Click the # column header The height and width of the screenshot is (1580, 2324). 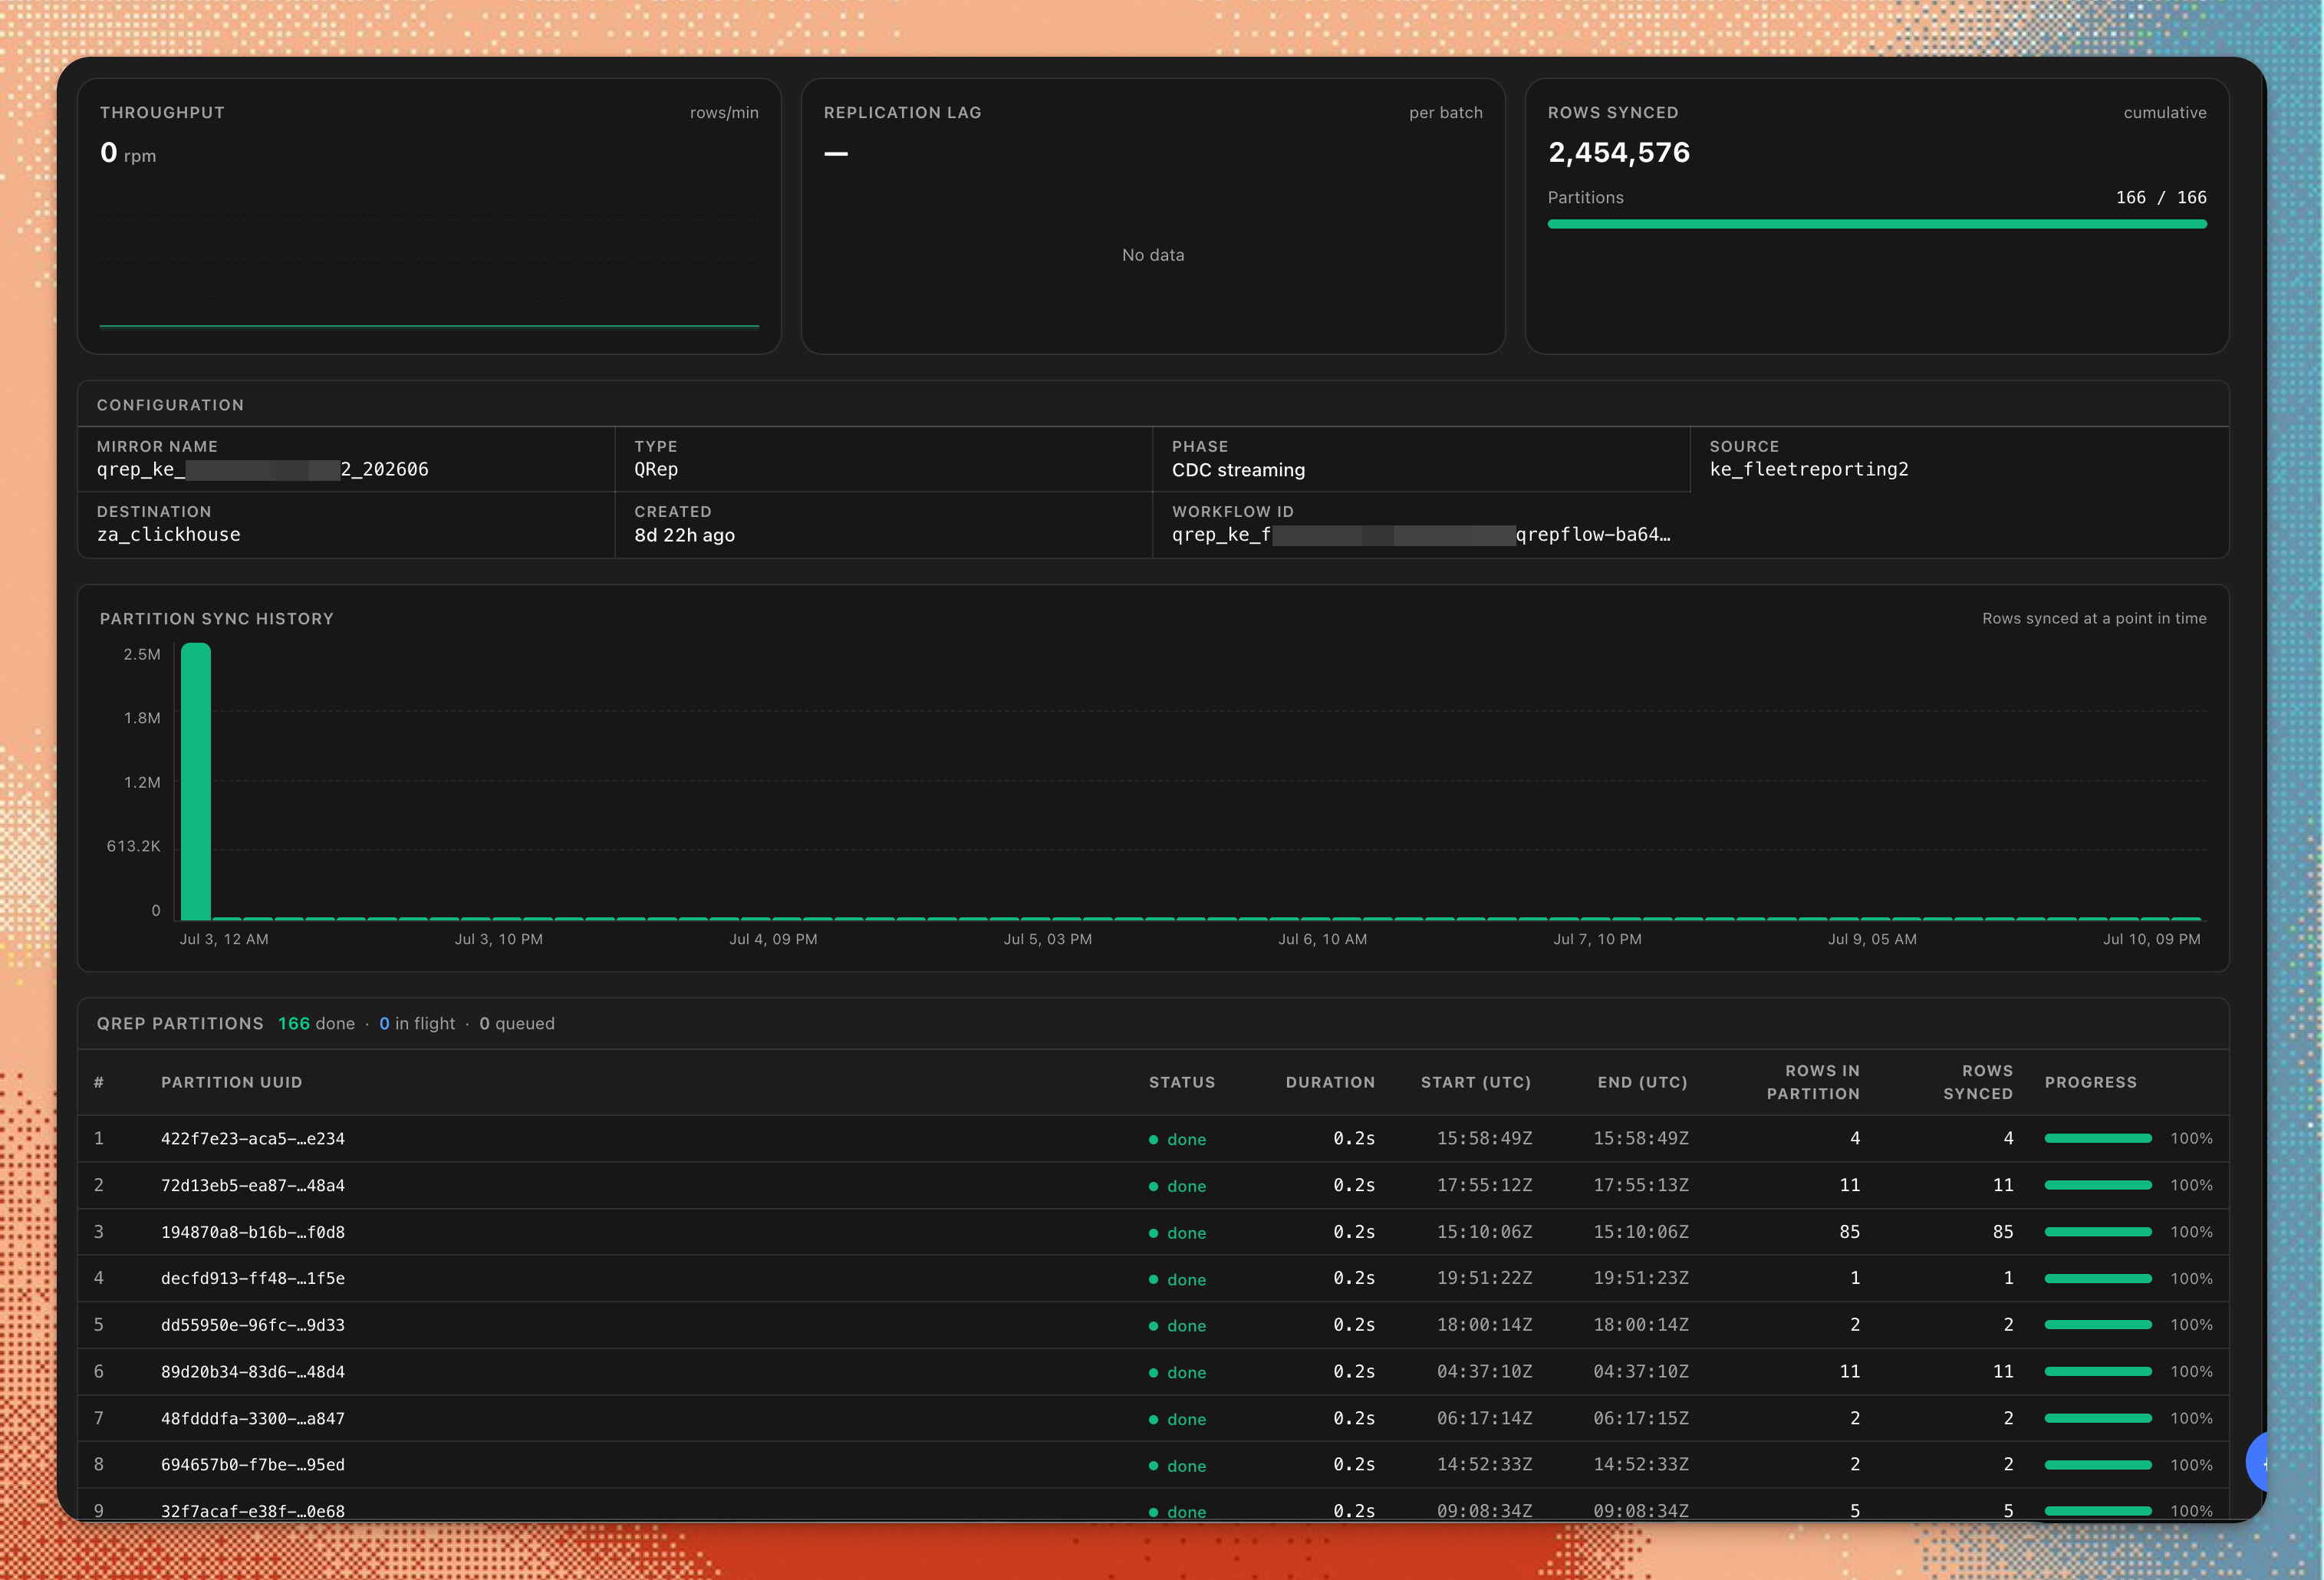99,1082
